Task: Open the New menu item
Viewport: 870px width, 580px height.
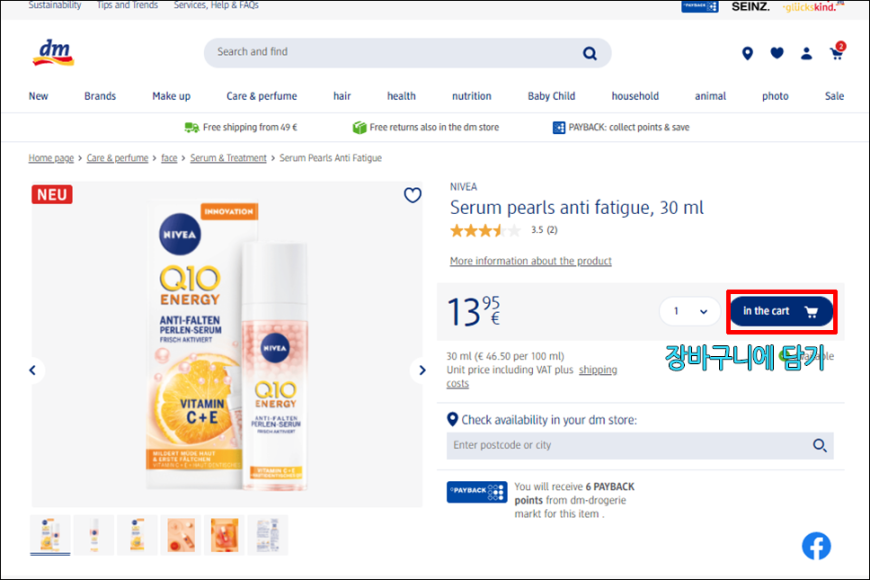Action: tap(38, 96)
